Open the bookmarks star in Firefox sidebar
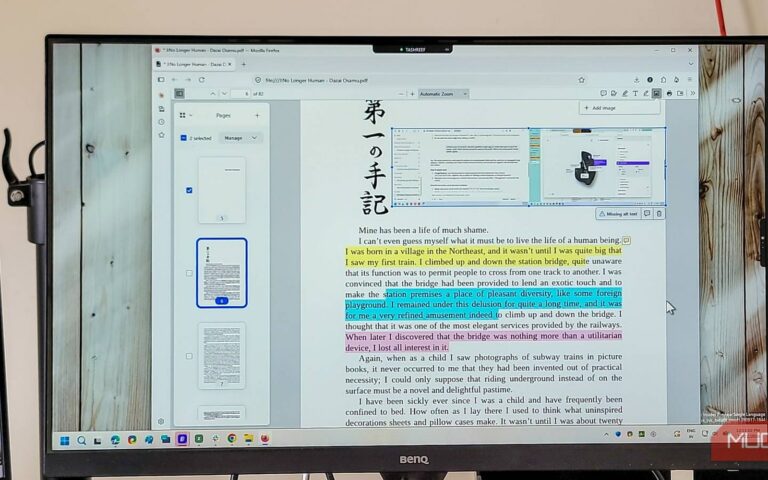 click(x=162, y=135)
